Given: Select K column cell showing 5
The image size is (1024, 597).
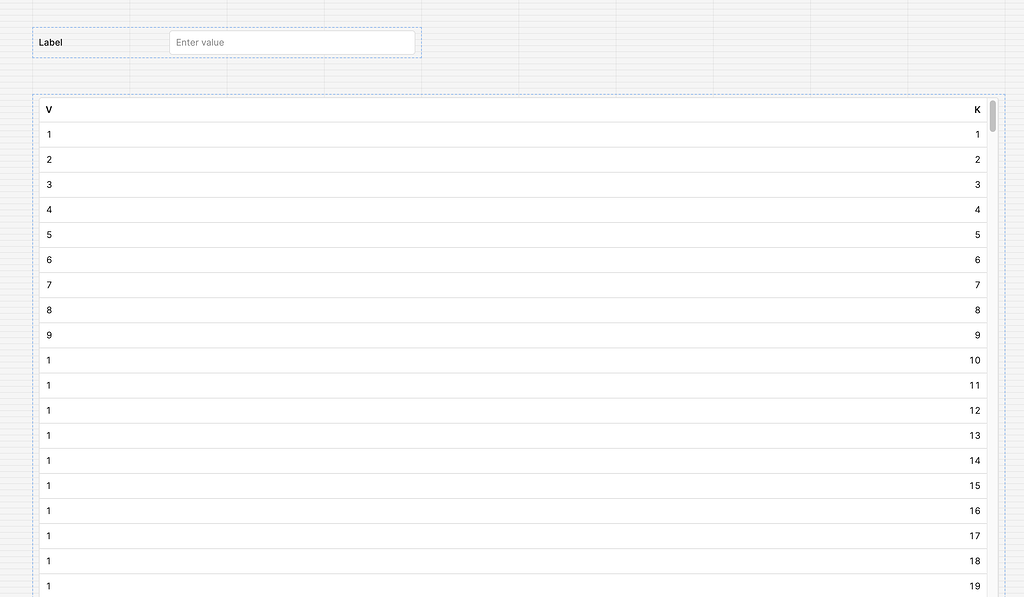Looking at the screenshot, I should click(x=978, y=234).
